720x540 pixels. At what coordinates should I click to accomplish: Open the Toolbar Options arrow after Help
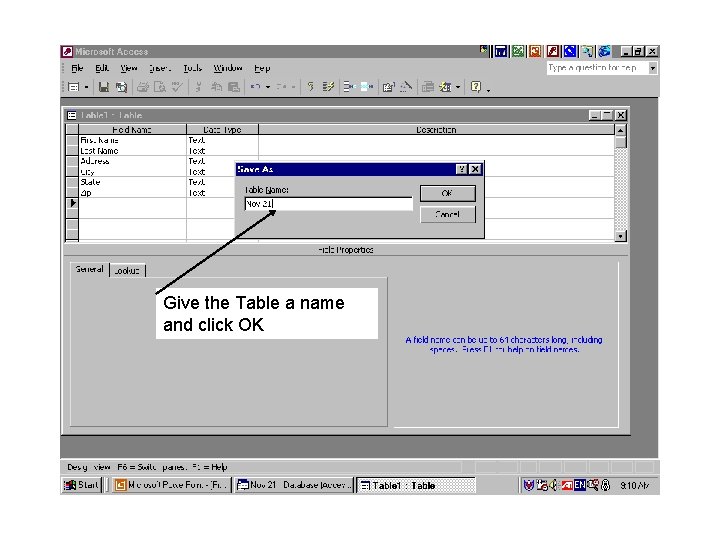pos(488,89)
